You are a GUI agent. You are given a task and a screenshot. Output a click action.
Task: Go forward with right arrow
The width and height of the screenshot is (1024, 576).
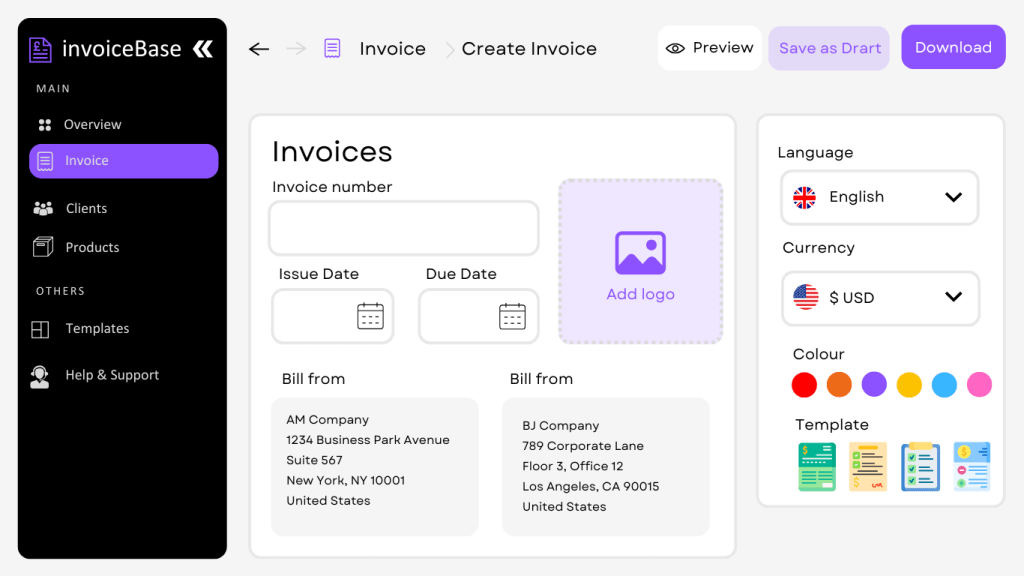(x=296, y=49)
